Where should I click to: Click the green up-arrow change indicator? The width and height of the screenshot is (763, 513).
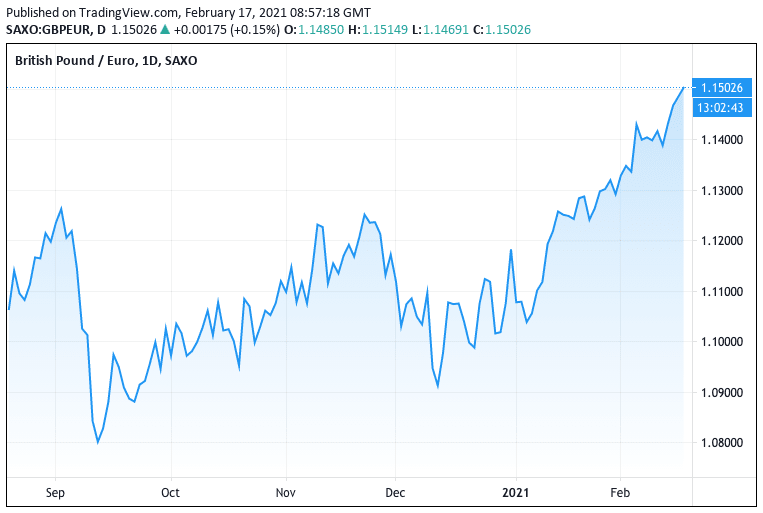coord(165,30)
